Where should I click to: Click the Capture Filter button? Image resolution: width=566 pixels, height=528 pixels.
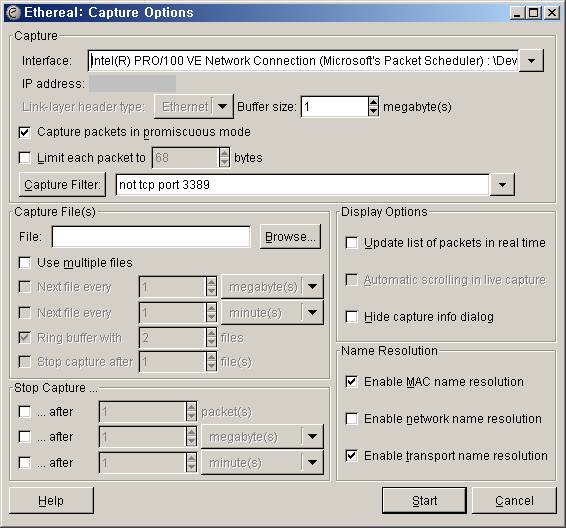point(62,184)
